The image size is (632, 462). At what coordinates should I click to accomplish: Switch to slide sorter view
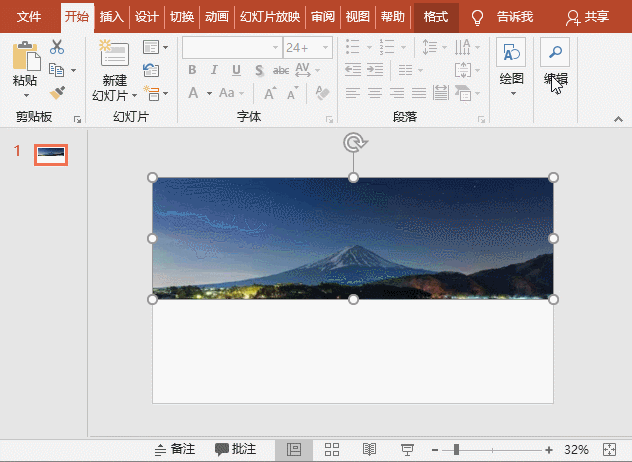coord(333,450)
